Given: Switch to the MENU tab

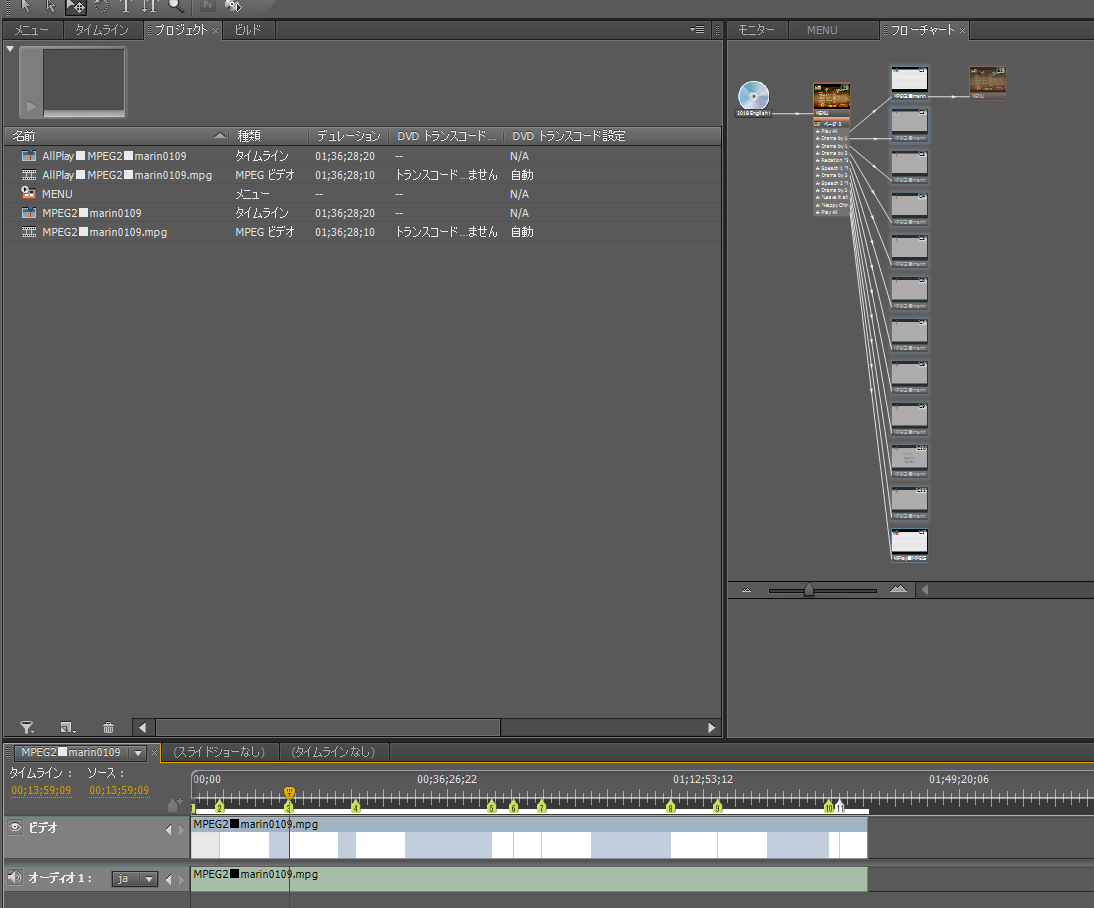Looking at the screenshot, I should click(x=822, y=30).
